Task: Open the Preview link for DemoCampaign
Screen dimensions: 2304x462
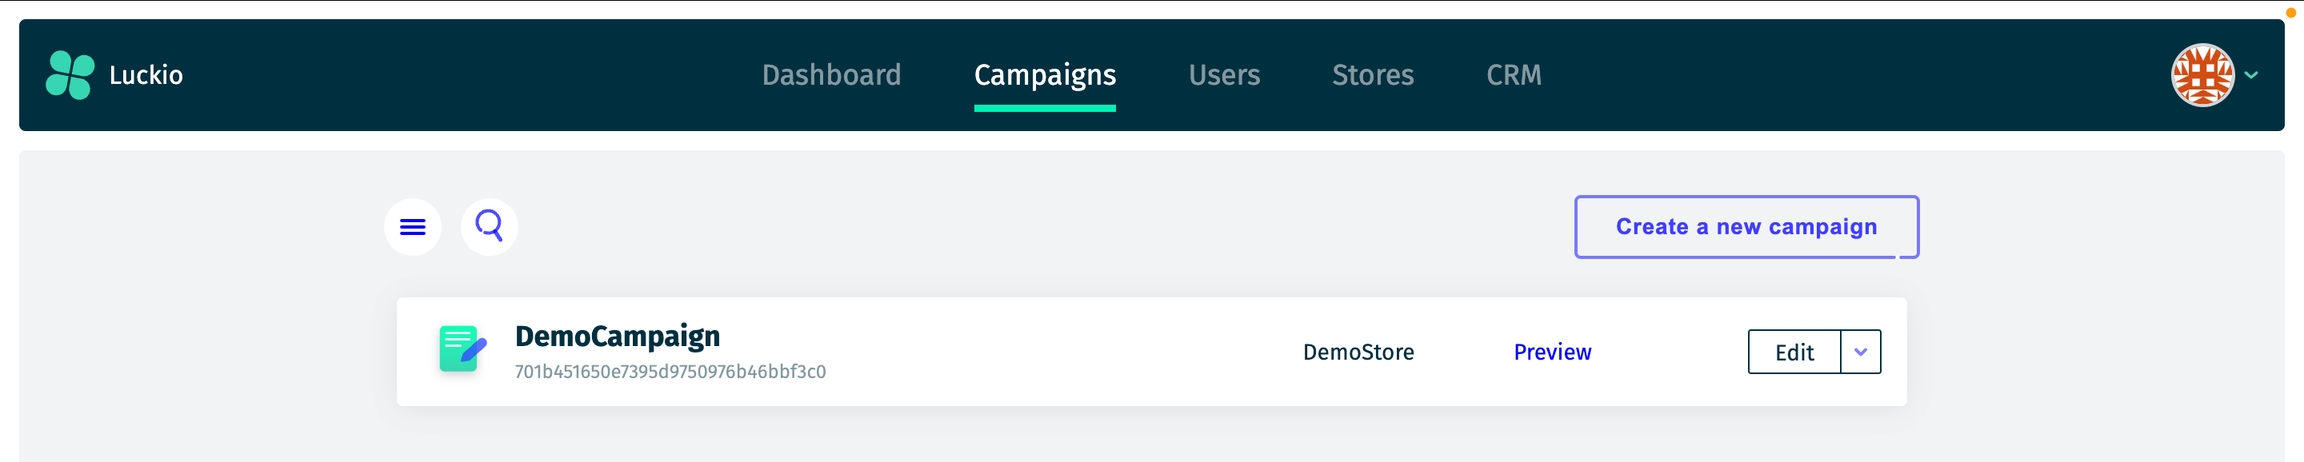Action: pyautogui.click(x=1552, y=352)
